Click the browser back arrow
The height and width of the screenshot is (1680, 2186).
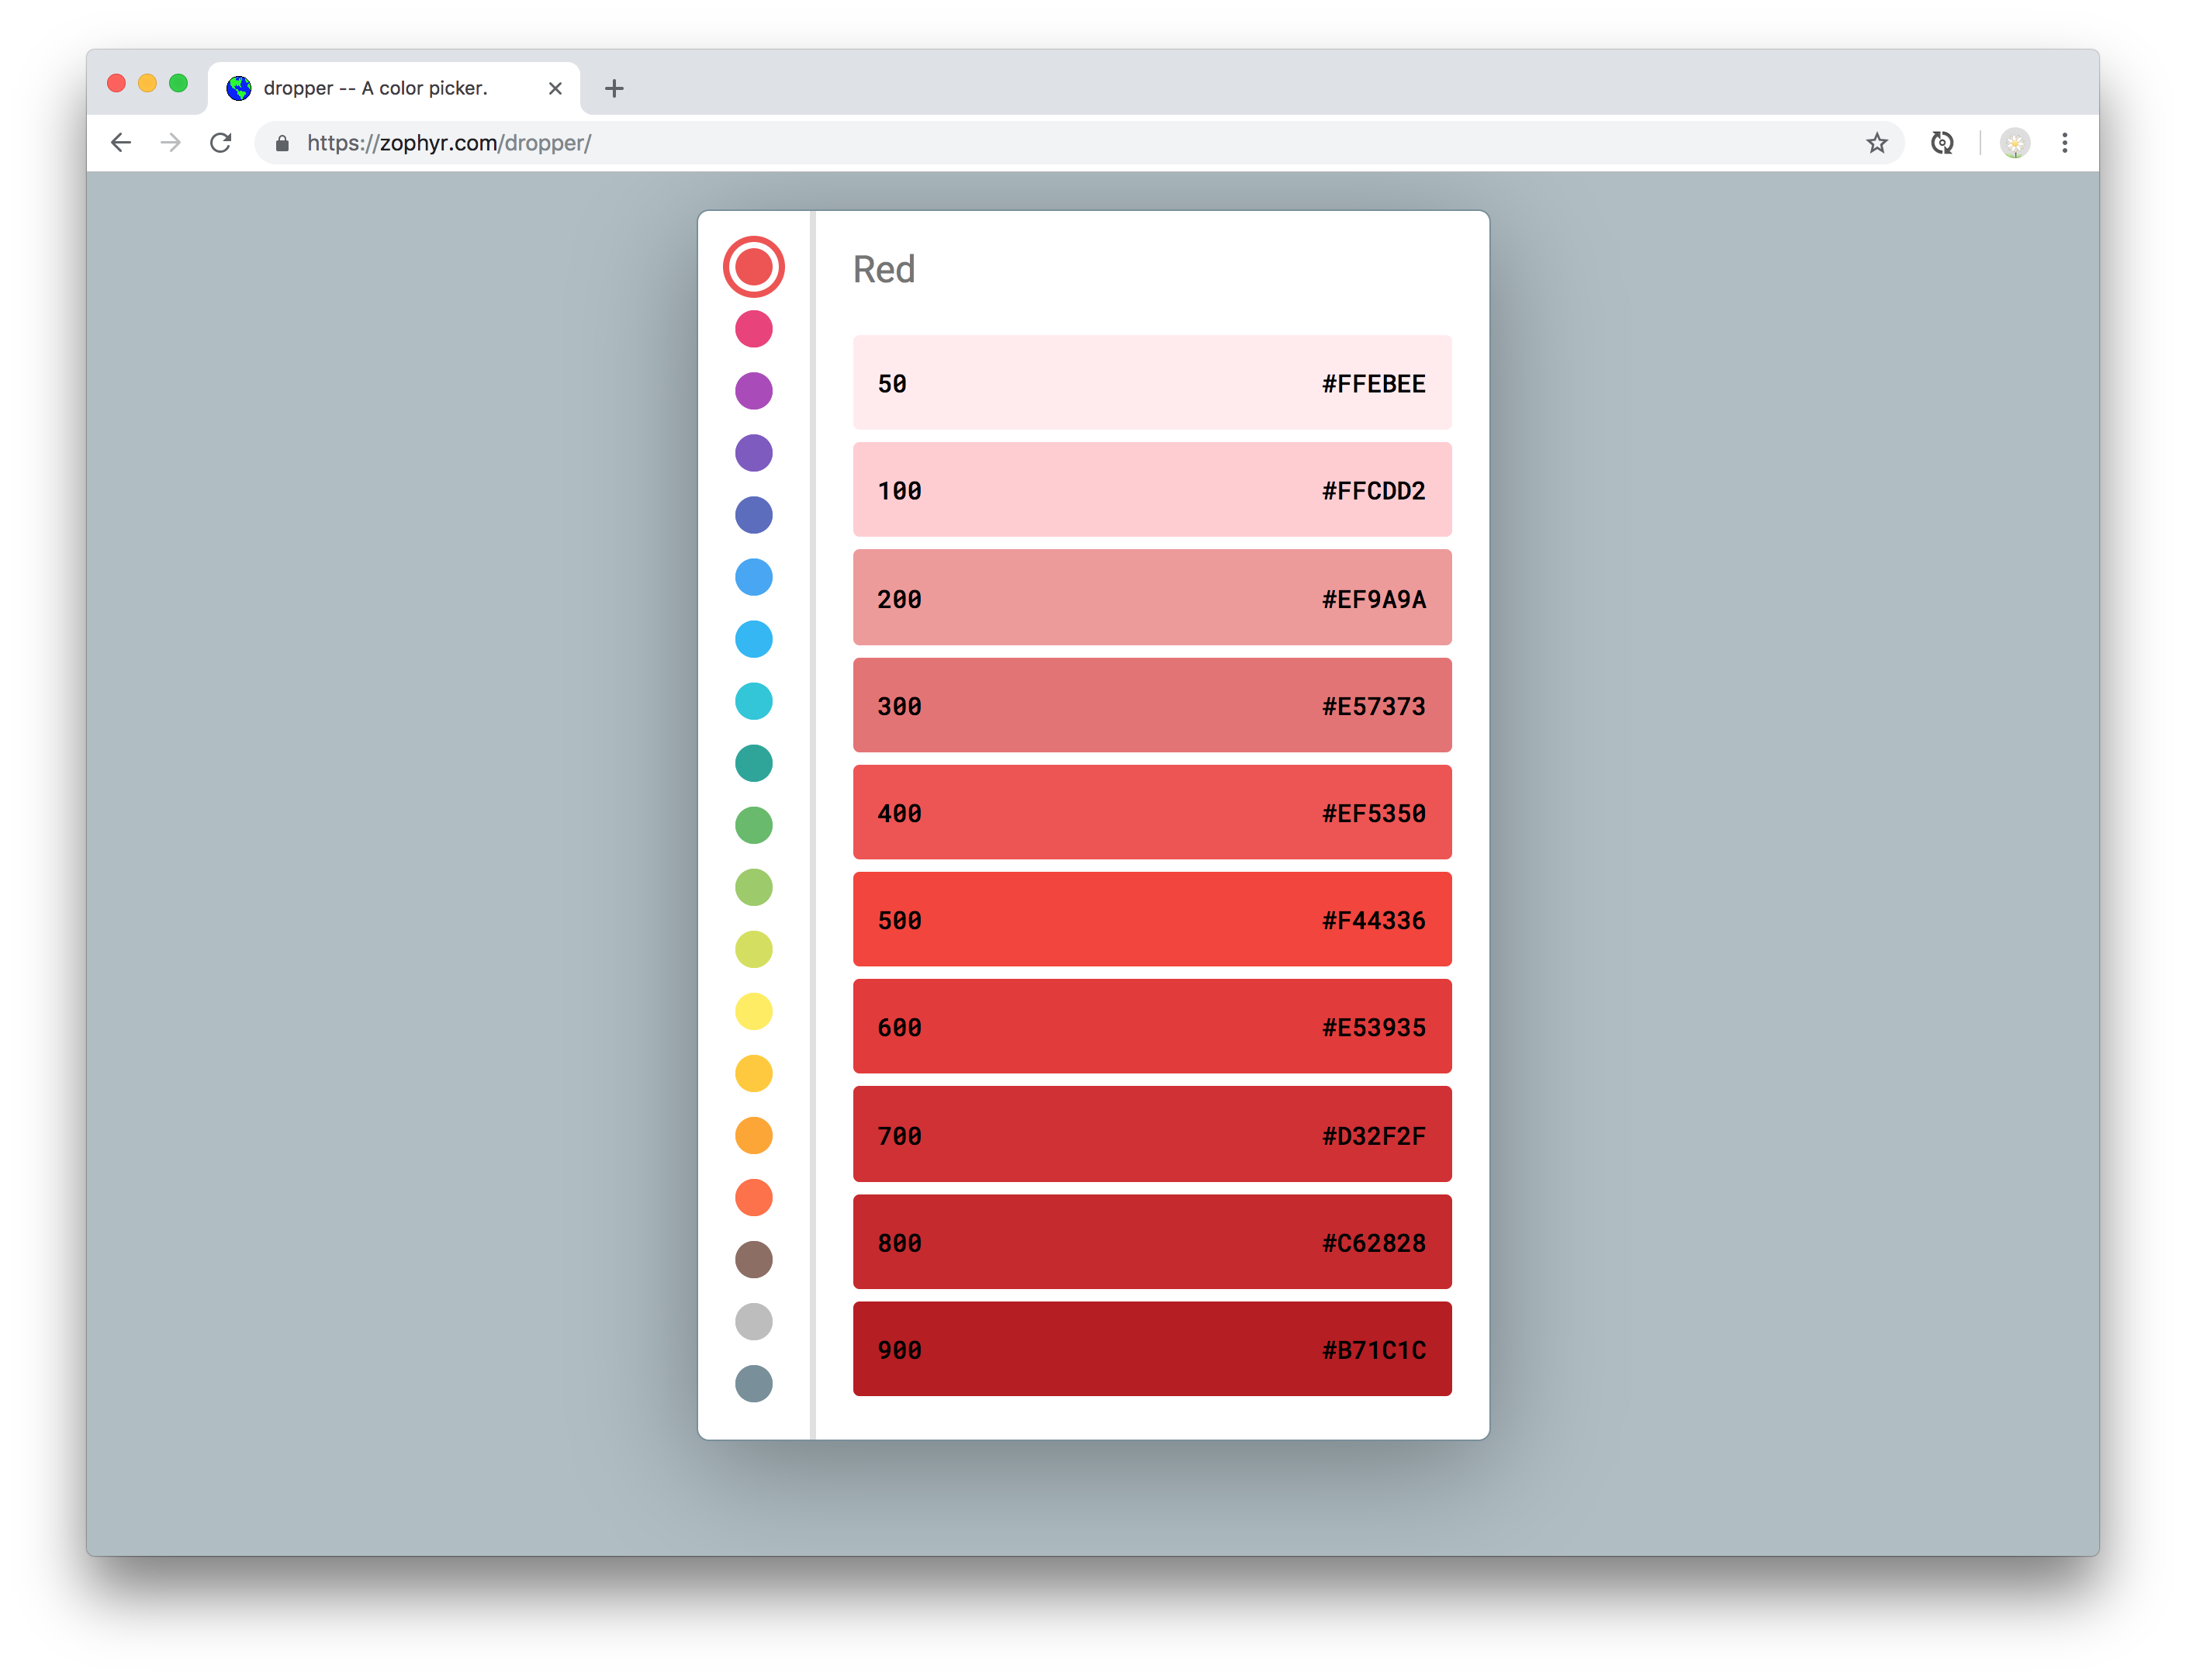[x=121, y=143]
